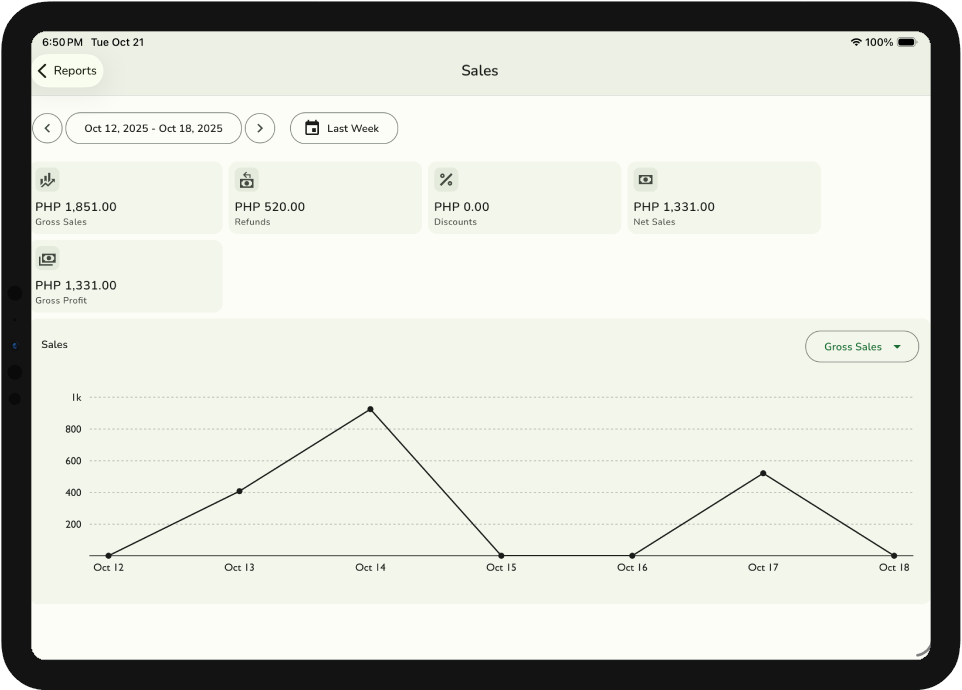Go back to Reports
Image resolution: width=962 pixels, height=690 pixels.
point(68,71)
